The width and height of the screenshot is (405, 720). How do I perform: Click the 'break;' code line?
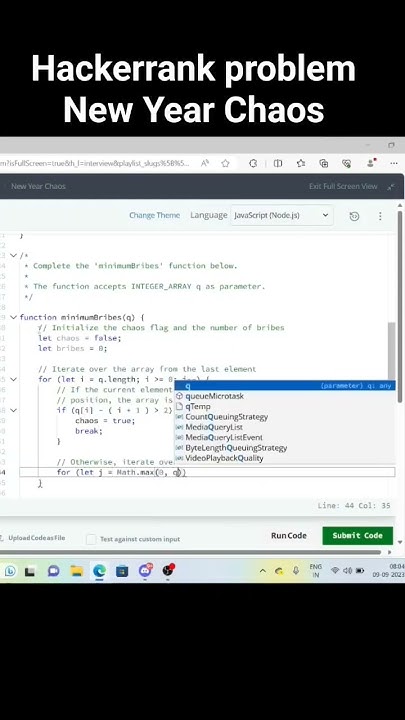click(89, 431)
